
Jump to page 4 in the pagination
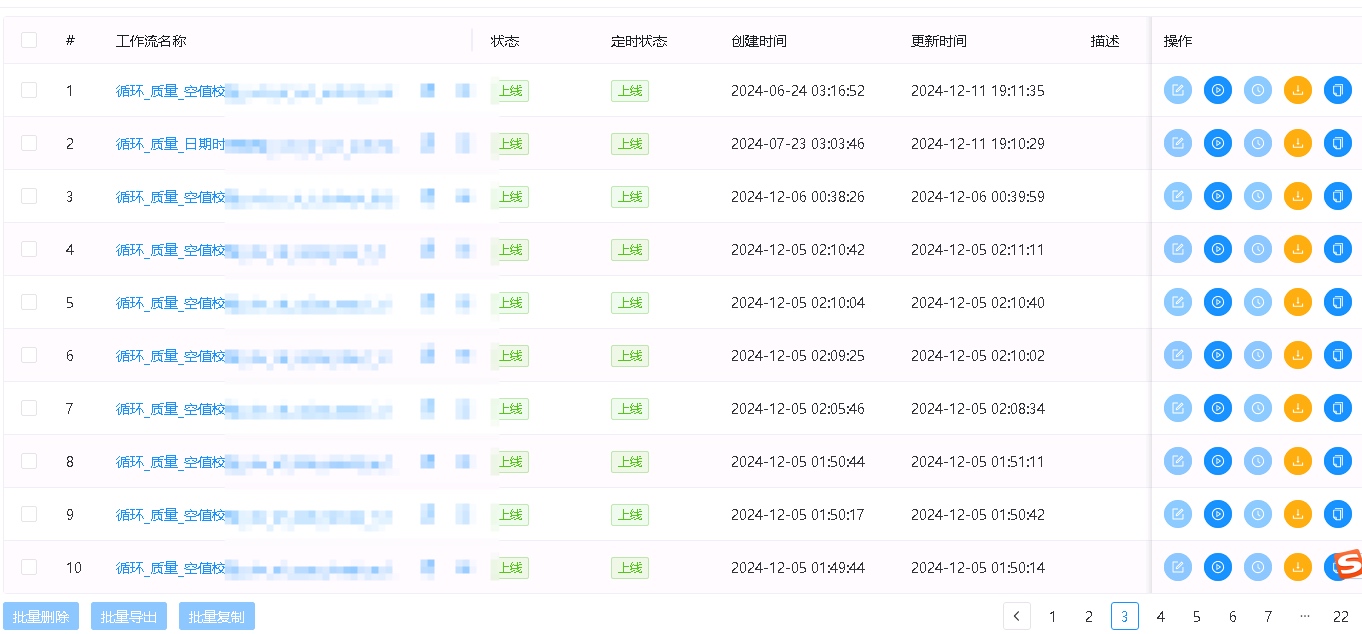click(x=1160, y=617)
